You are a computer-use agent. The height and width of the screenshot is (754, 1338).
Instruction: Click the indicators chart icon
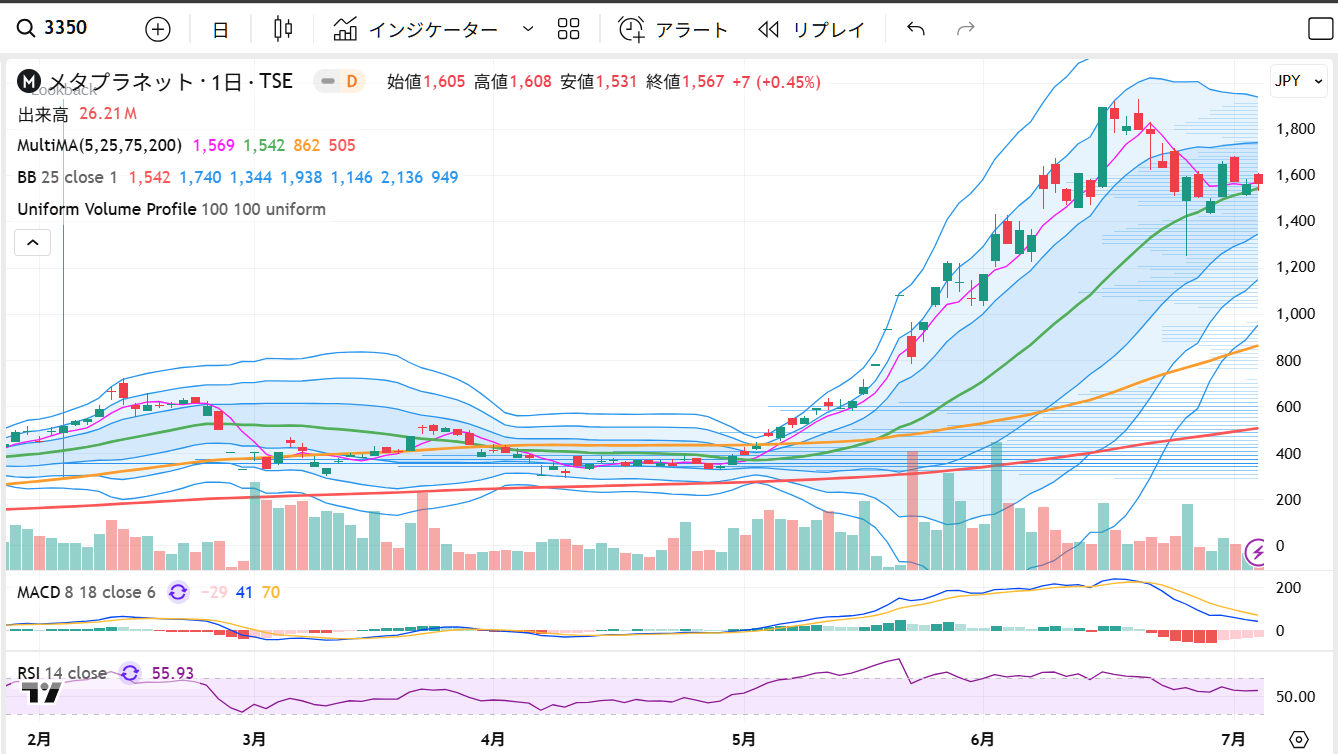[x=346, y=29]
